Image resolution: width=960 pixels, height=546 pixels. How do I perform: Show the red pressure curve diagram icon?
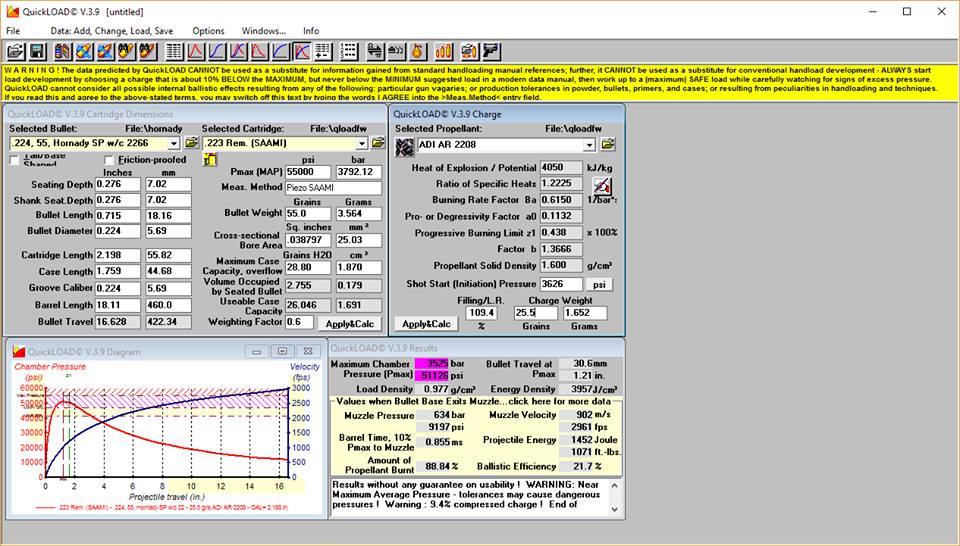pos(196,51)
